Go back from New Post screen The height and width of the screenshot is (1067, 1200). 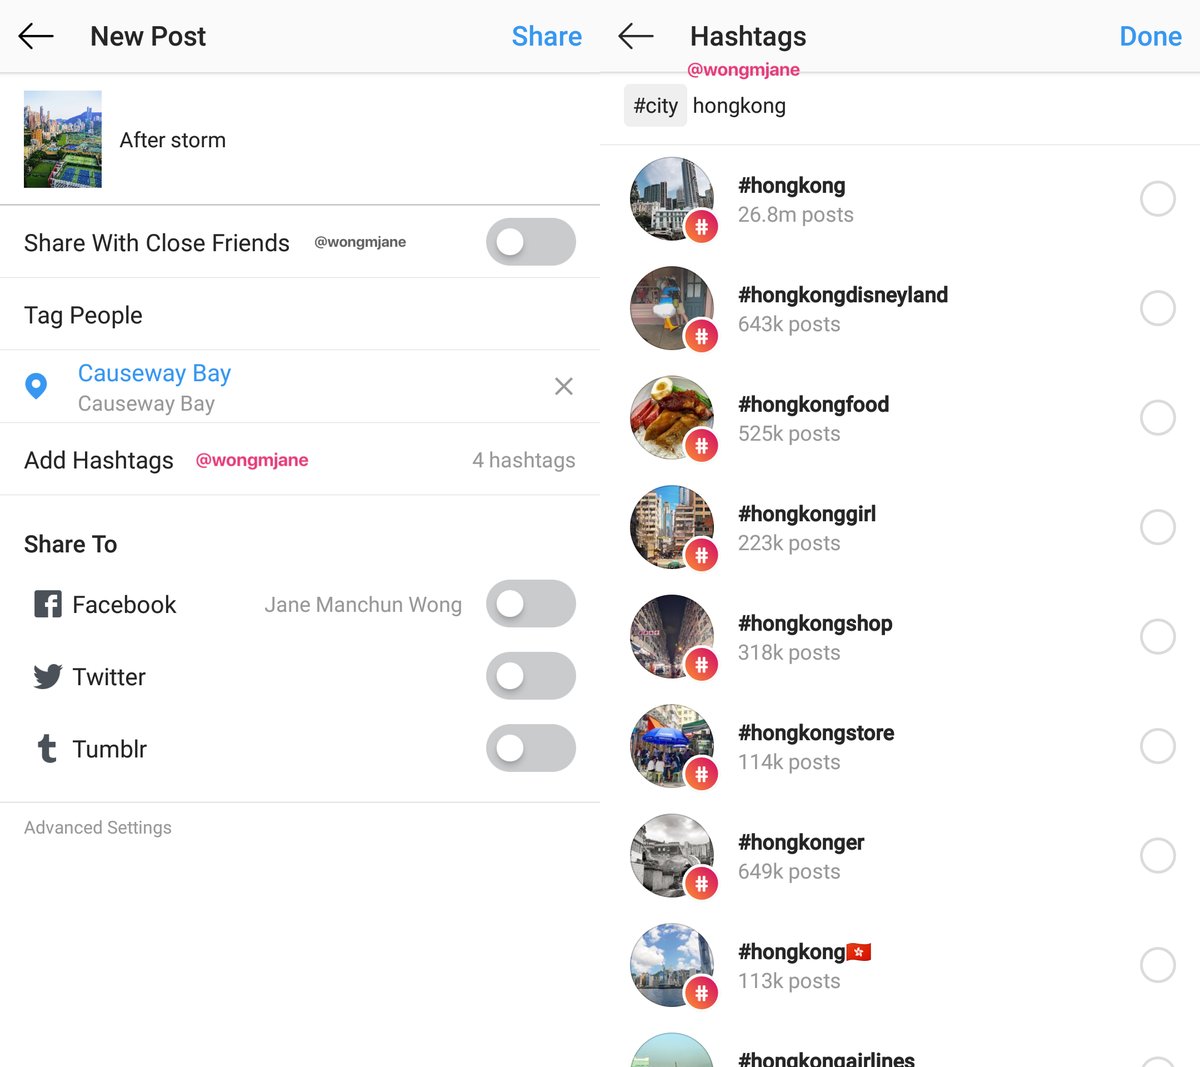click(36, 37)
